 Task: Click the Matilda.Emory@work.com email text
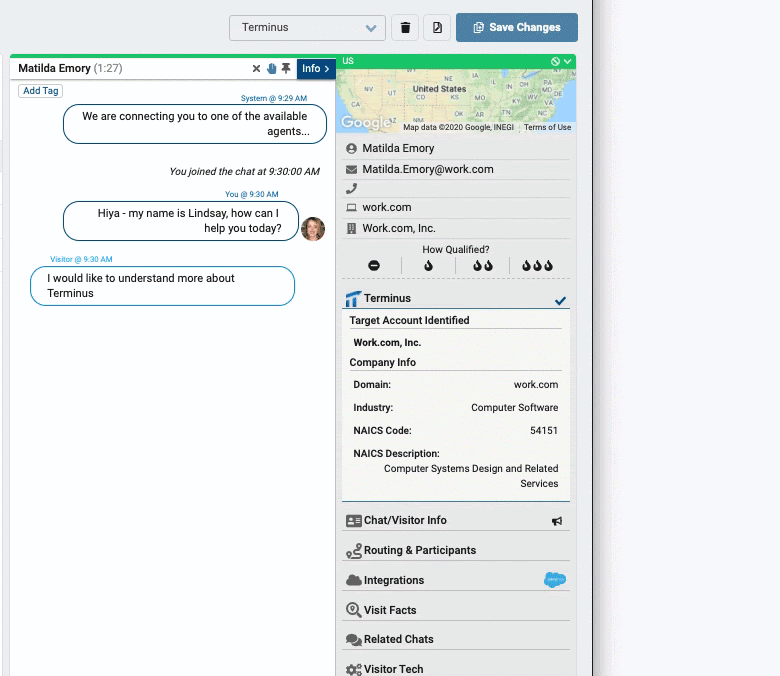click(x=428, y=170)
